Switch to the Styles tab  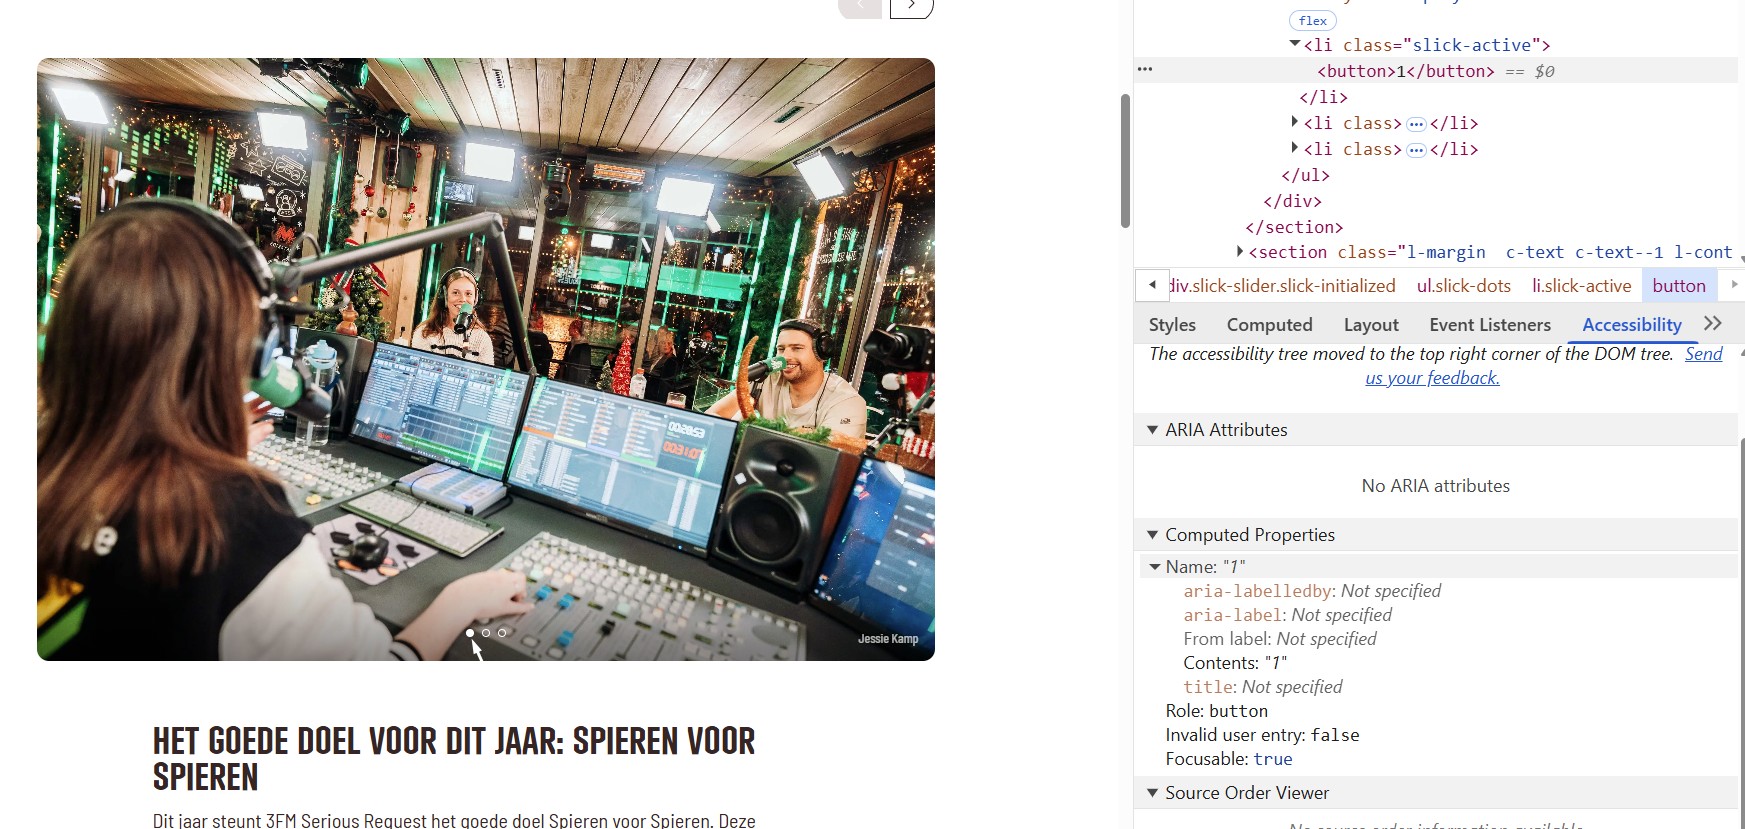click(1172, 325)
